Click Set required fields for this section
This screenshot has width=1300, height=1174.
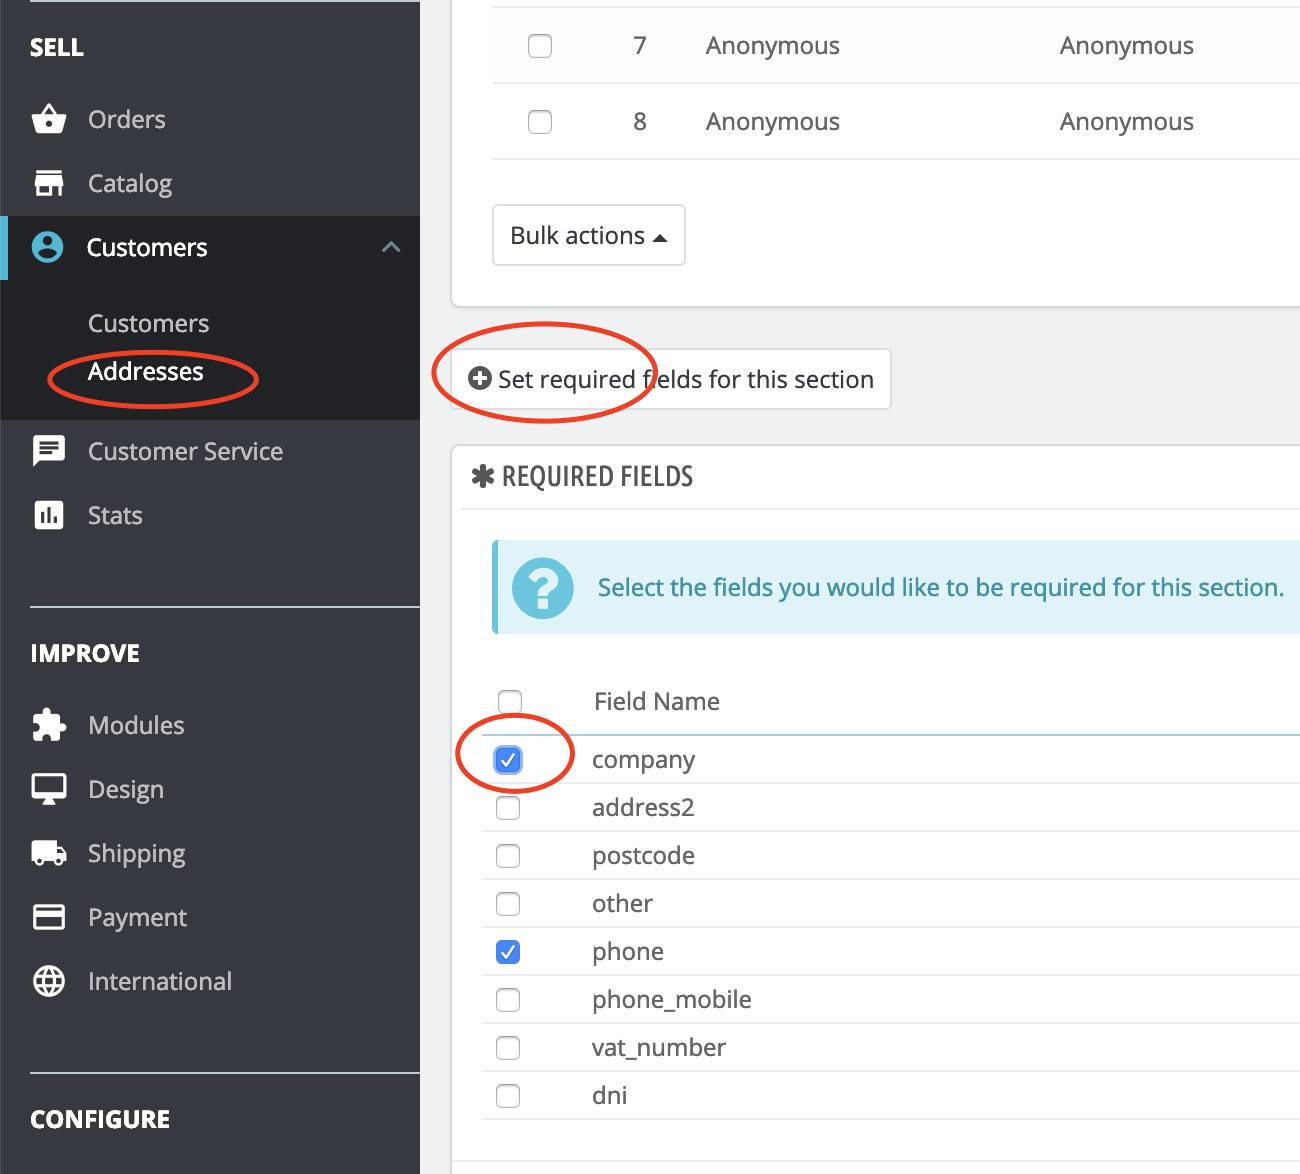[671, 379]
